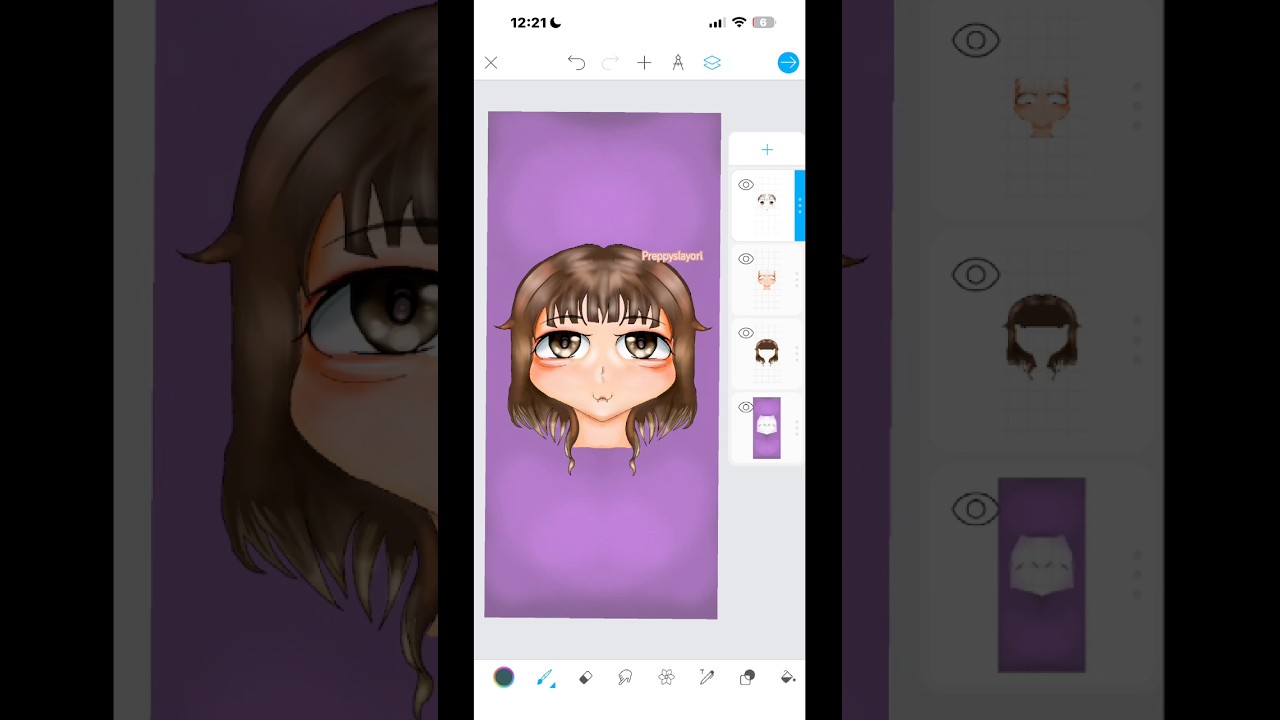Image resolution: width=1280 pixels, height=720 pixels.
Task: Open the top-bar plus add menu
Action: click(644, 63)
